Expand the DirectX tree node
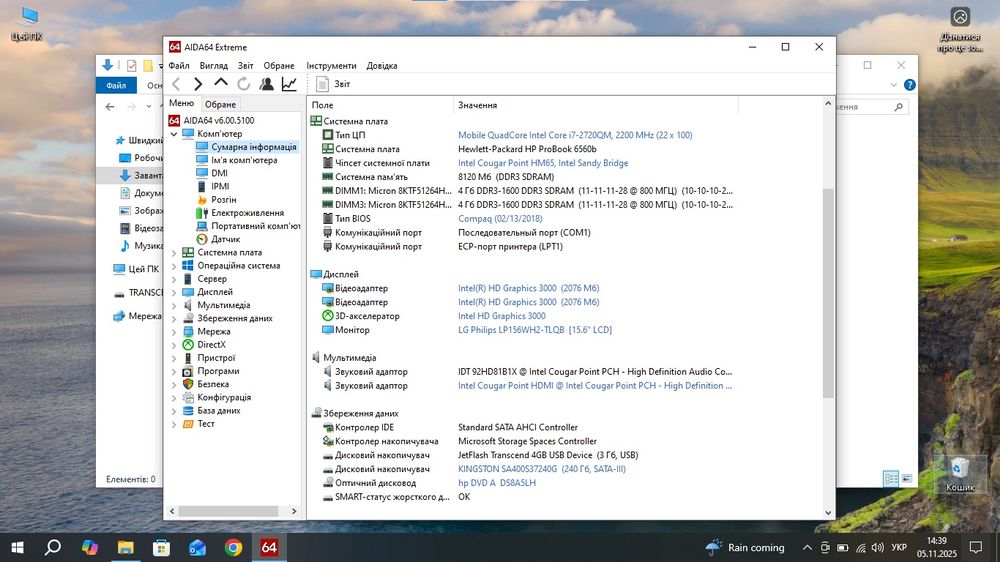The image size is (1000, 562). (x=174, y=345)
